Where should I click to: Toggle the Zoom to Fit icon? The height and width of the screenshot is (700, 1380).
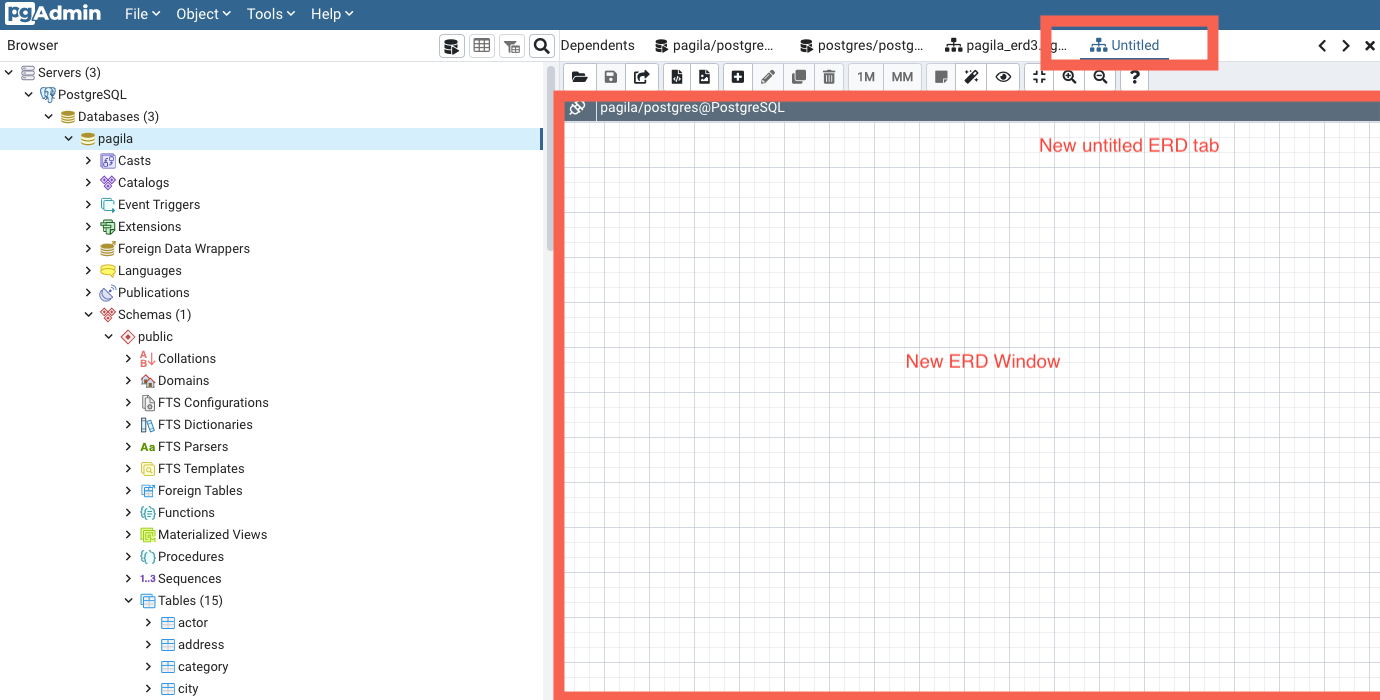pos(1038,76)
